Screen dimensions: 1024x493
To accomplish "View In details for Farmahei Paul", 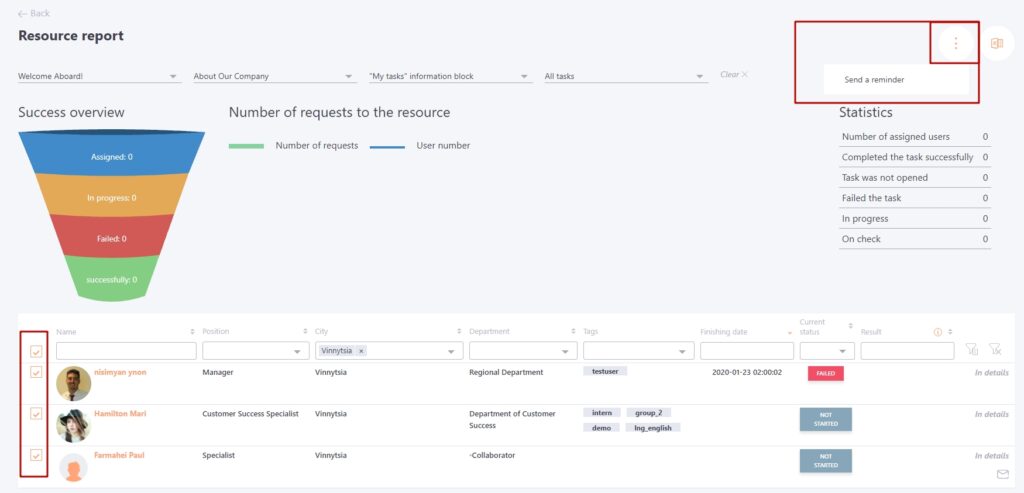I will click(x=991, y=456).
